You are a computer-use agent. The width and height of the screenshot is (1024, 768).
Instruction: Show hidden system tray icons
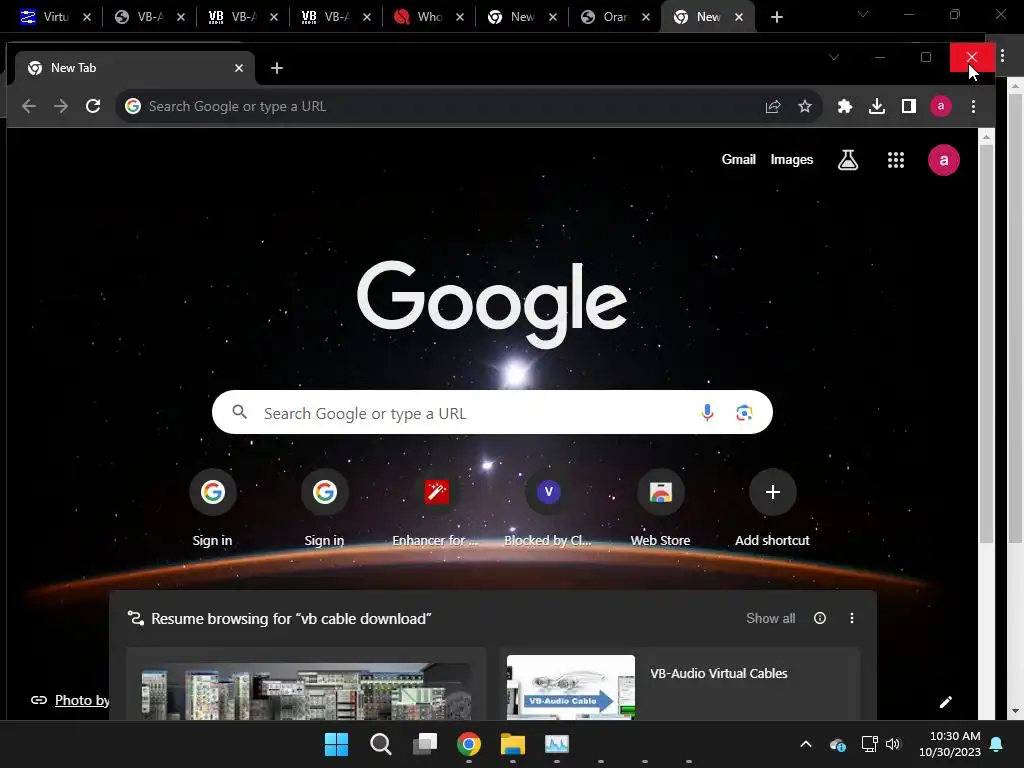tap(806, 744)
